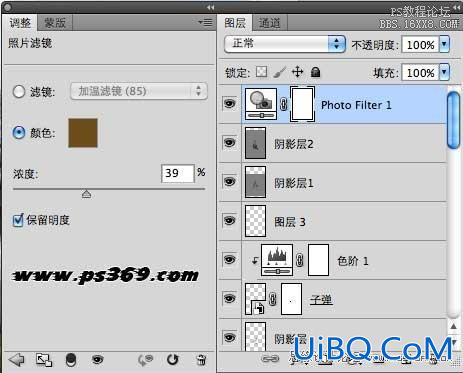Lock transparent pixels icon
The height and width of the screenshot is (373, 463).
tap(261, 72)
